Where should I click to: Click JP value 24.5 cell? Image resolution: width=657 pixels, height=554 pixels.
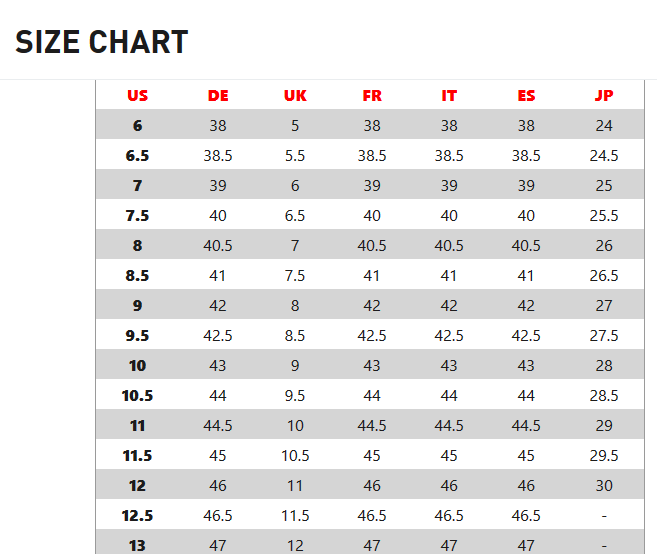604,155
